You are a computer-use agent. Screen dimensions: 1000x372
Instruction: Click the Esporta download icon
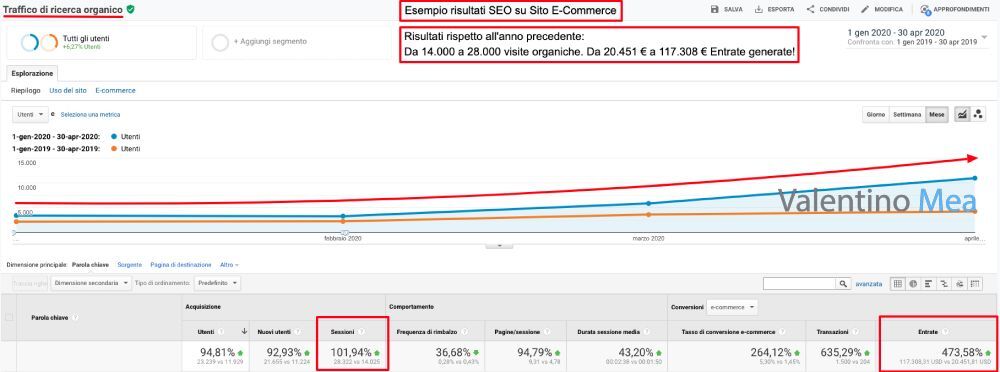coord(759,10)
